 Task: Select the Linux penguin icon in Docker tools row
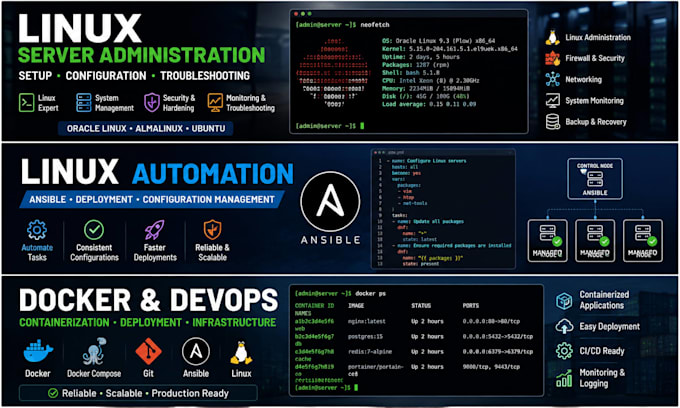(x=241, y=353)
